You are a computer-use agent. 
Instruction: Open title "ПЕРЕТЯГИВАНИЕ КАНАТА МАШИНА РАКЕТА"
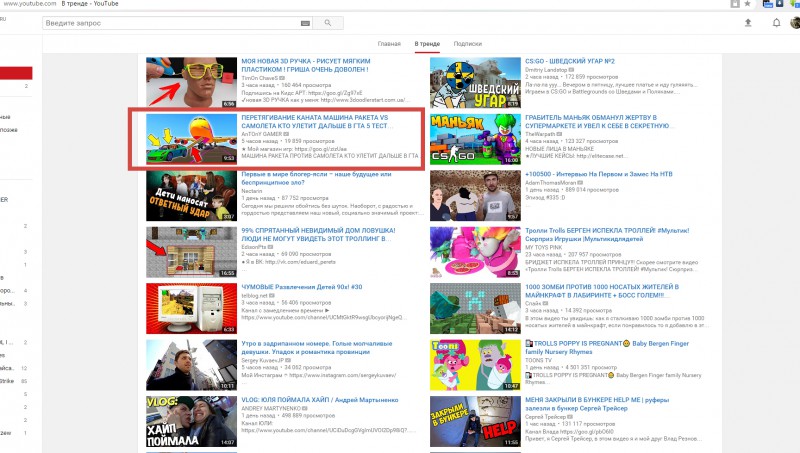[315, 121]
